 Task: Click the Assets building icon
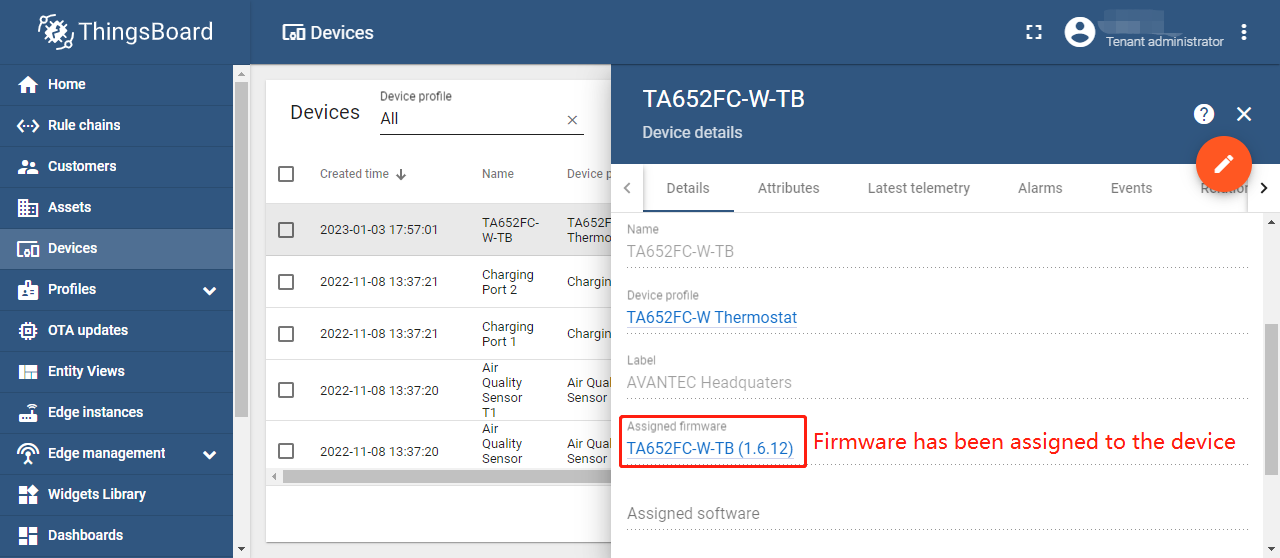28,207
